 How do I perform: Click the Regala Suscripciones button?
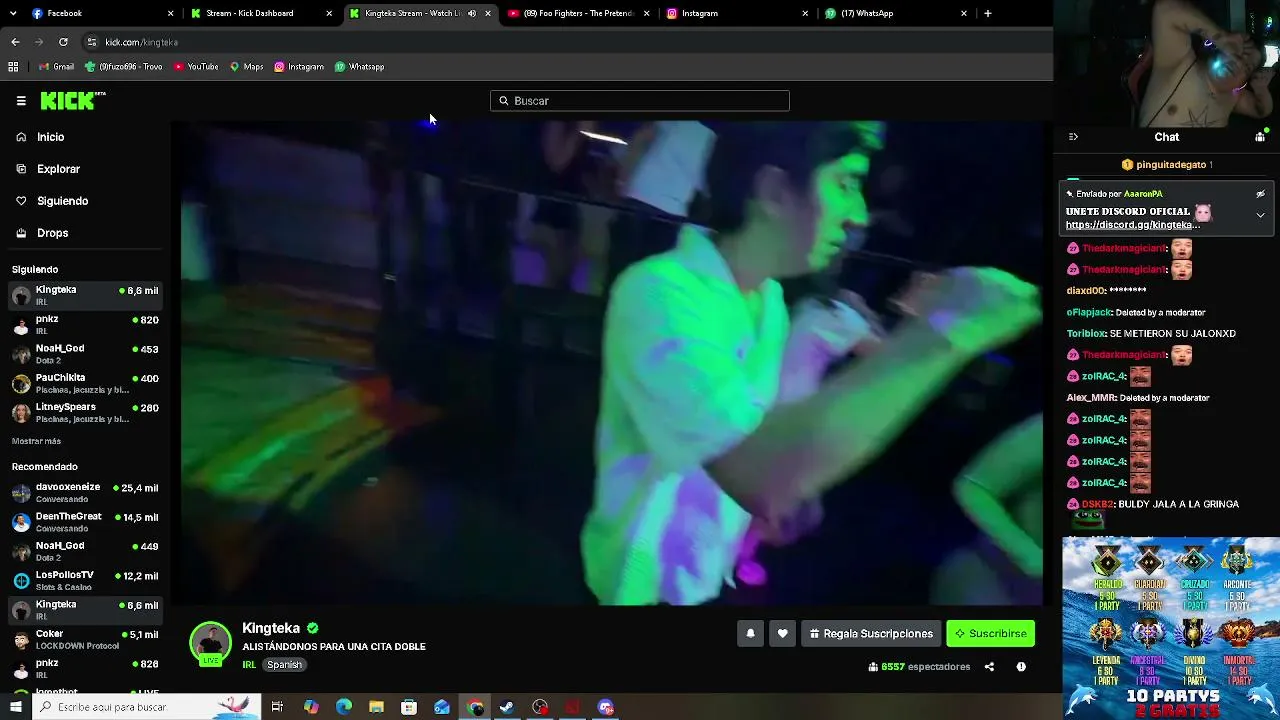[x=871, y=633]
